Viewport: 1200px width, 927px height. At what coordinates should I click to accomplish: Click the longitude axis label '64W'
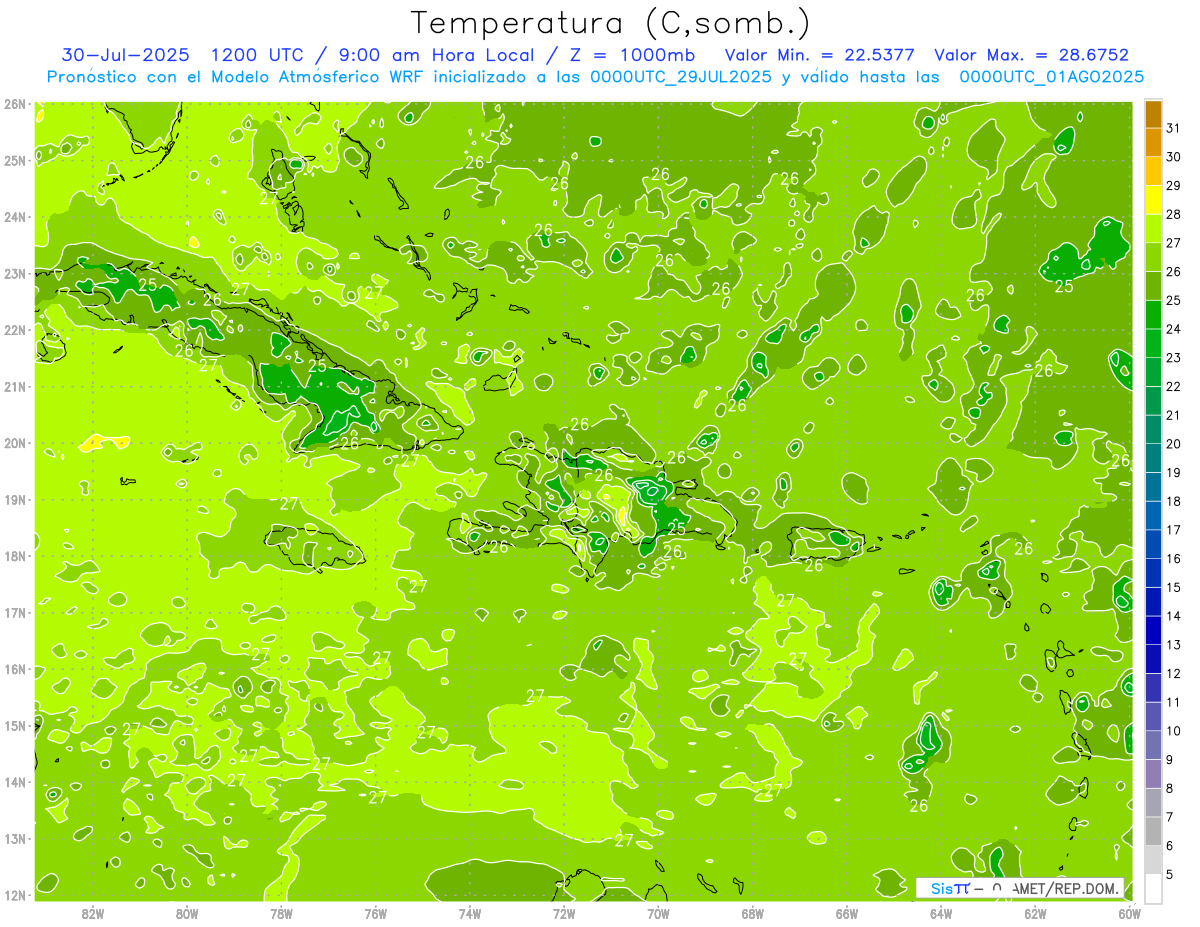[941, 913]
